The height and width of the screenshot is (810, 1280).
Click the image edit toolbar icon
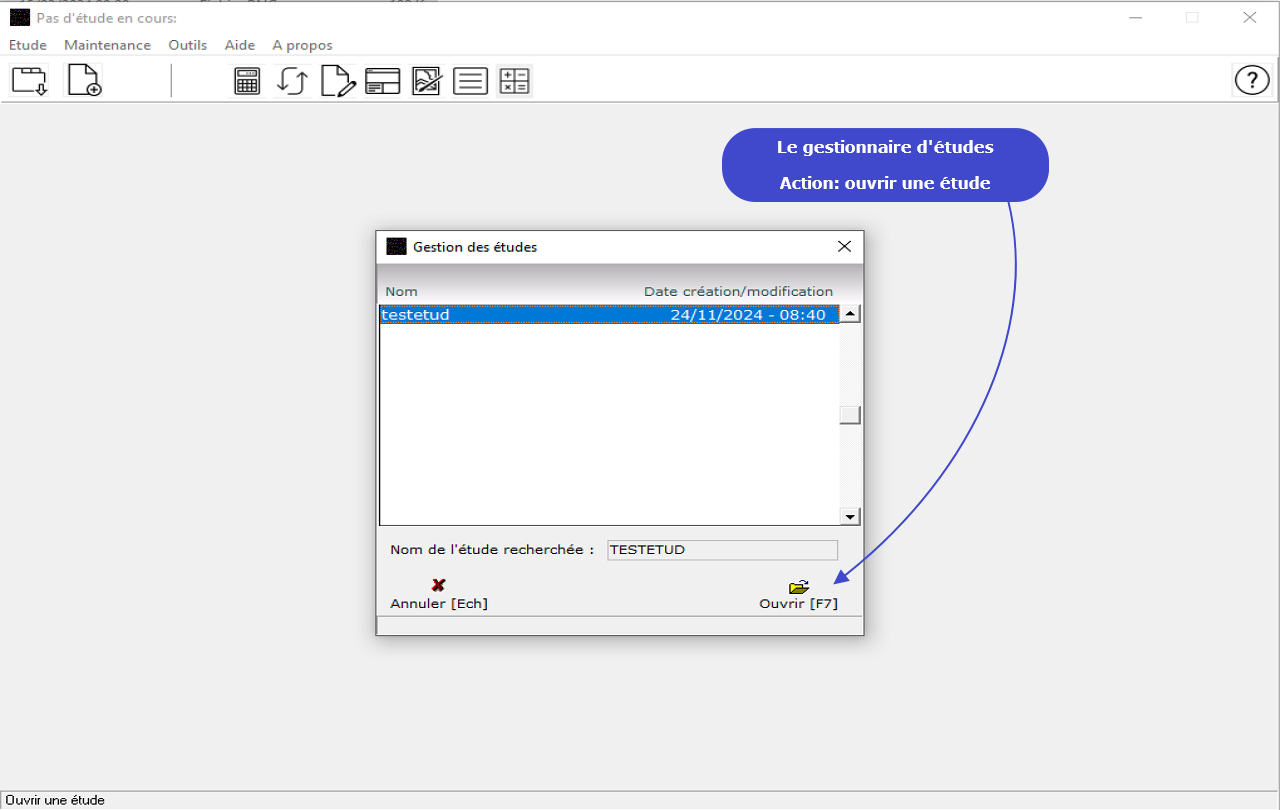427,81
